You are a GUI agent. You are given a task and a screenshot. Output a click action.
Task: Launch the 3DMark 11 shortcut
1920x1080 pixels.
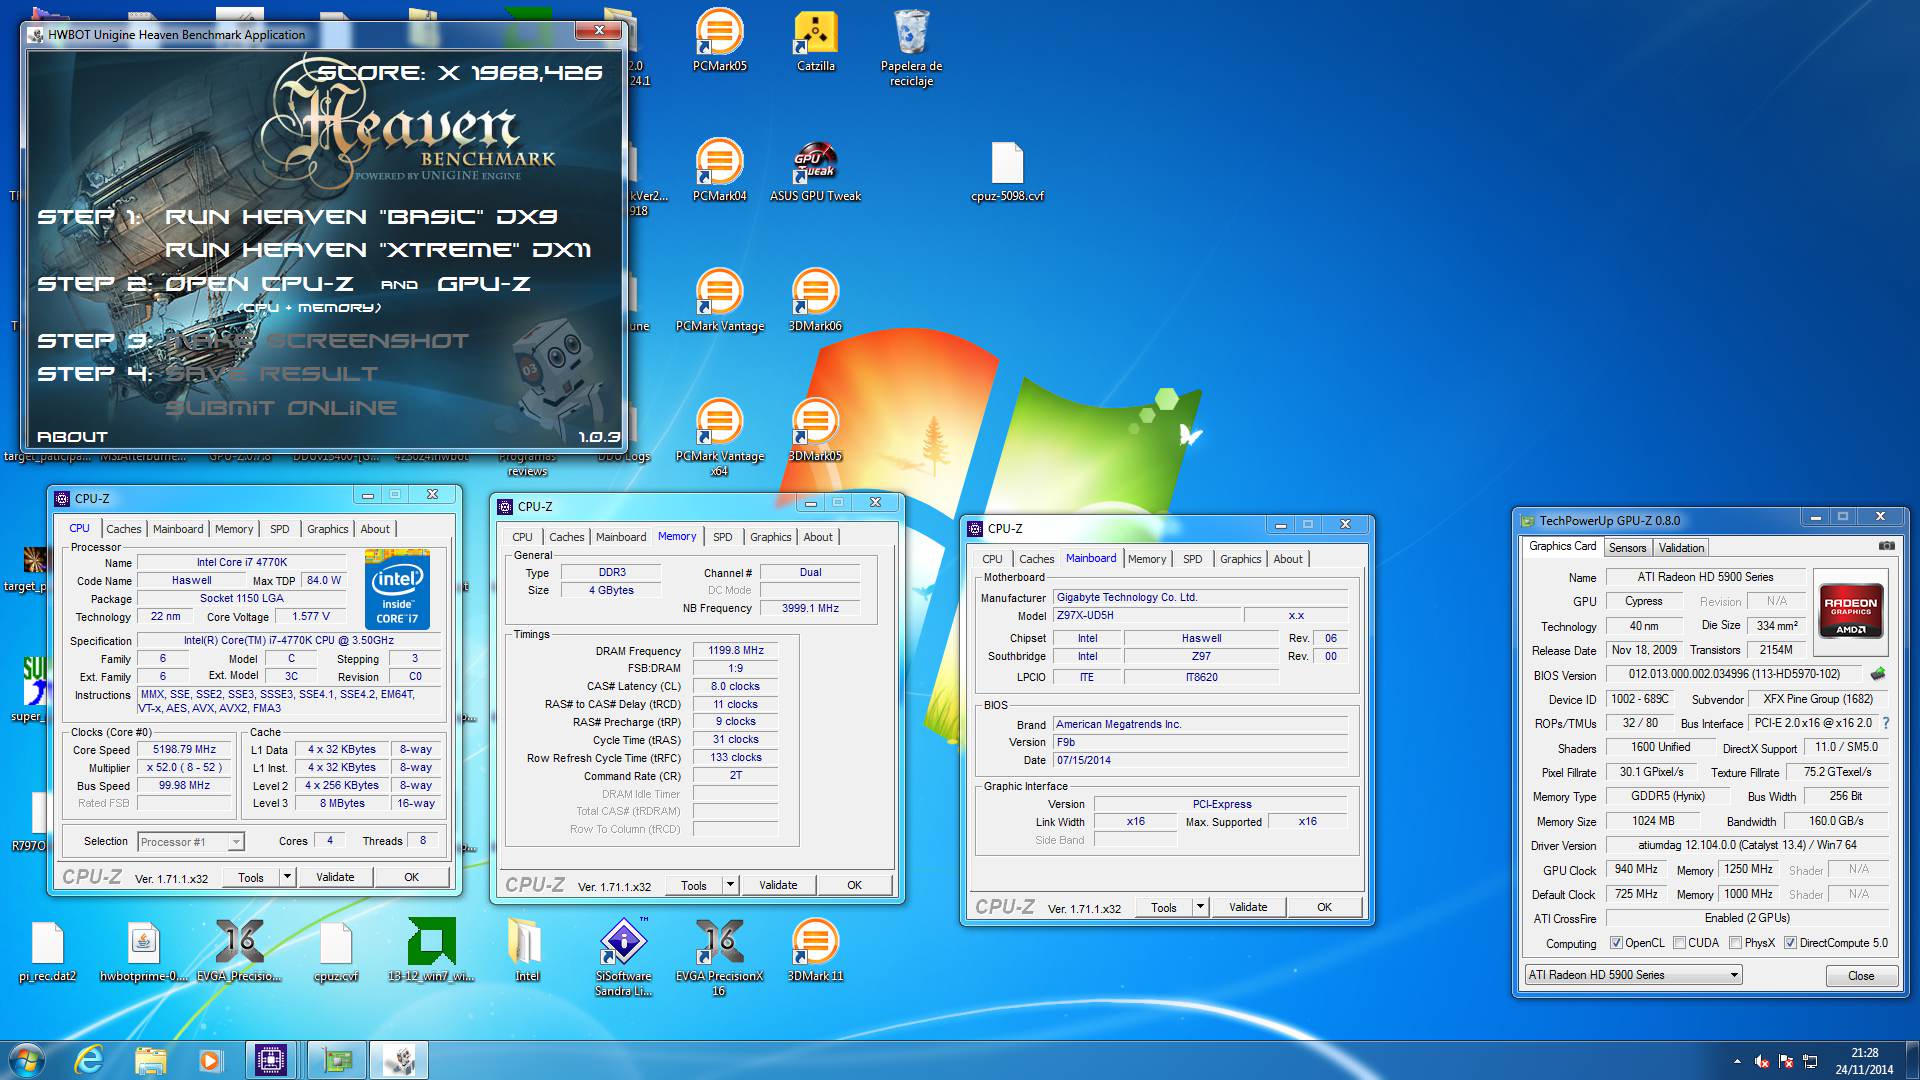tap(815, 950)
